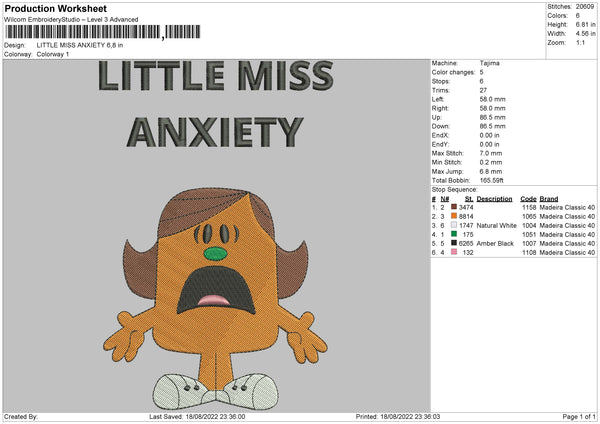Click 'Wilcom EmbroideryStudio – Level 3 Advanced' text
This screenshot has height=424, width=600.
coord(71,20)
